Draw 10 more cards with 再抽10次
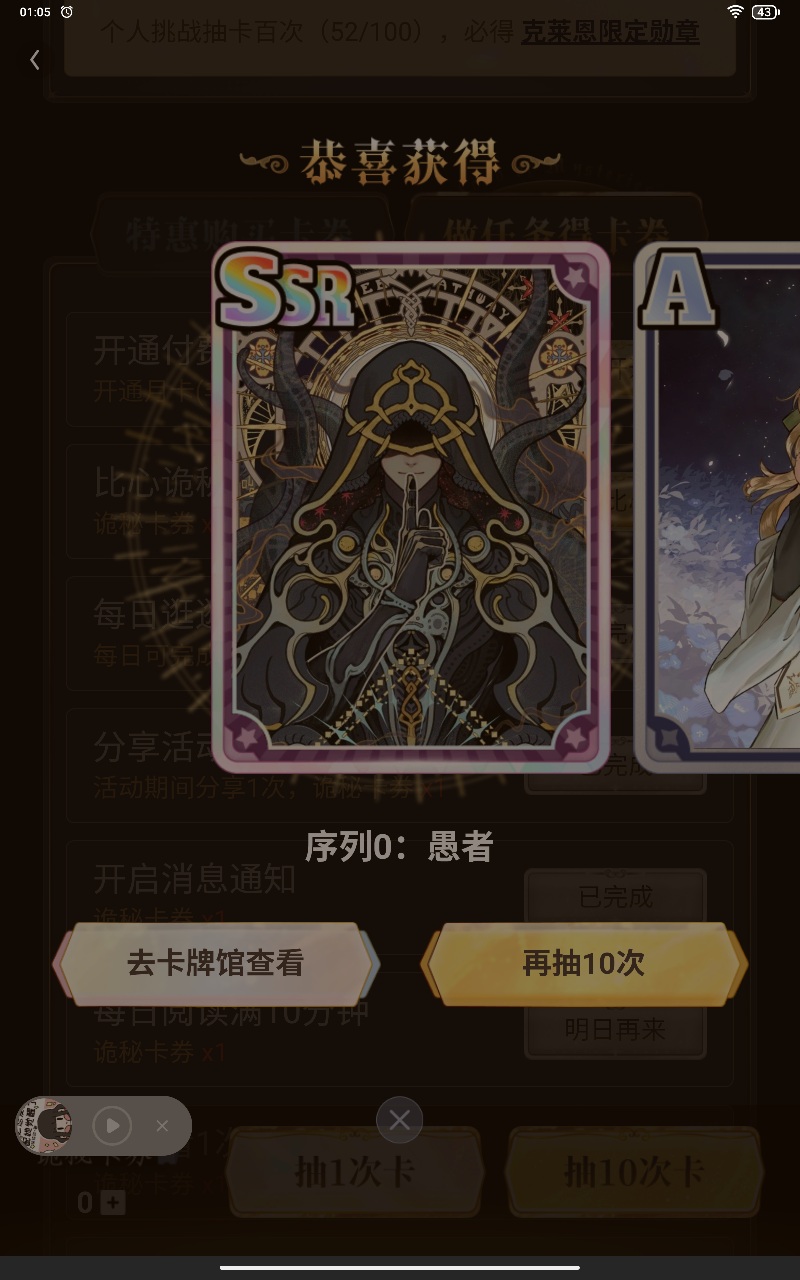 point(584,964)
